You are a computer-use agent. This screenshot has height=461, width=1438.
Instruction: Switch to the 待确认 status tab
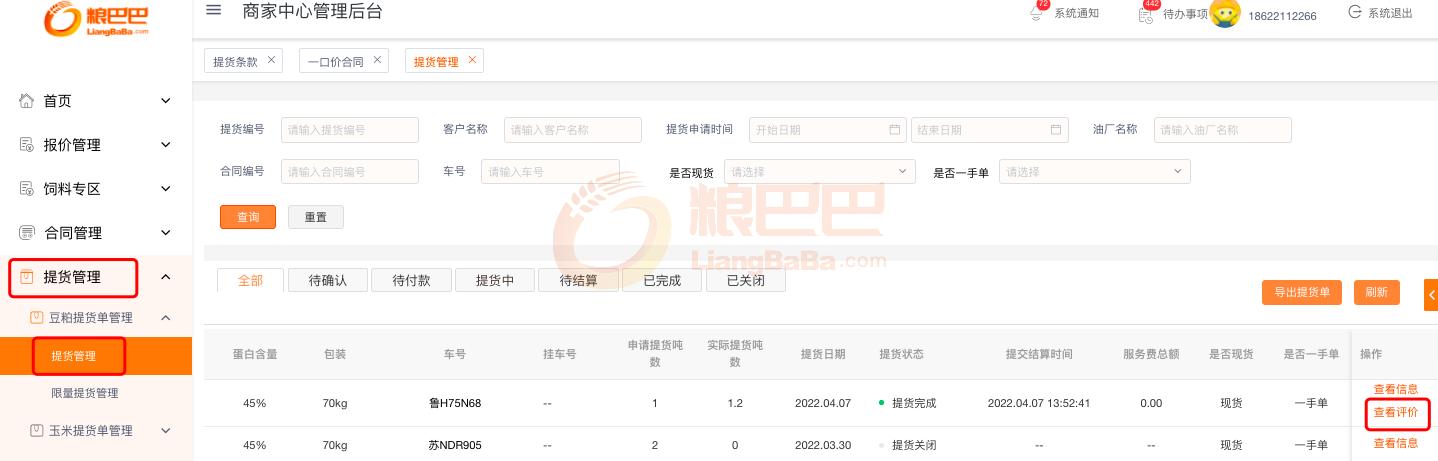click(x=327, y=281)
